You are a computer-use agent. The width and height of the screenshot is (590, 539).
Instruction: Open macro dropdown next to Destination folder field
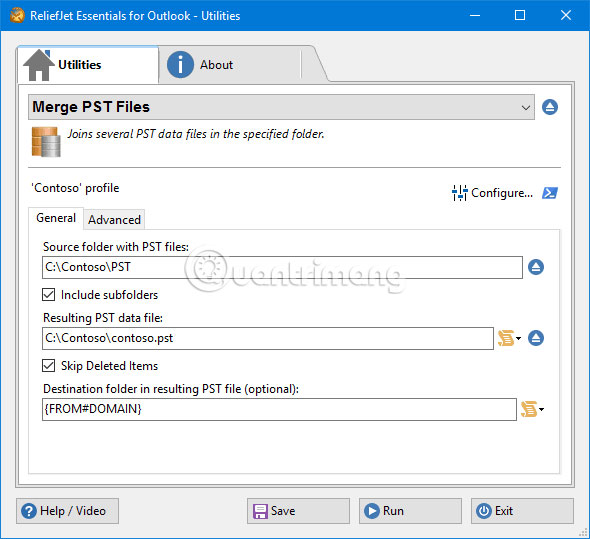(x=532, y=409)
